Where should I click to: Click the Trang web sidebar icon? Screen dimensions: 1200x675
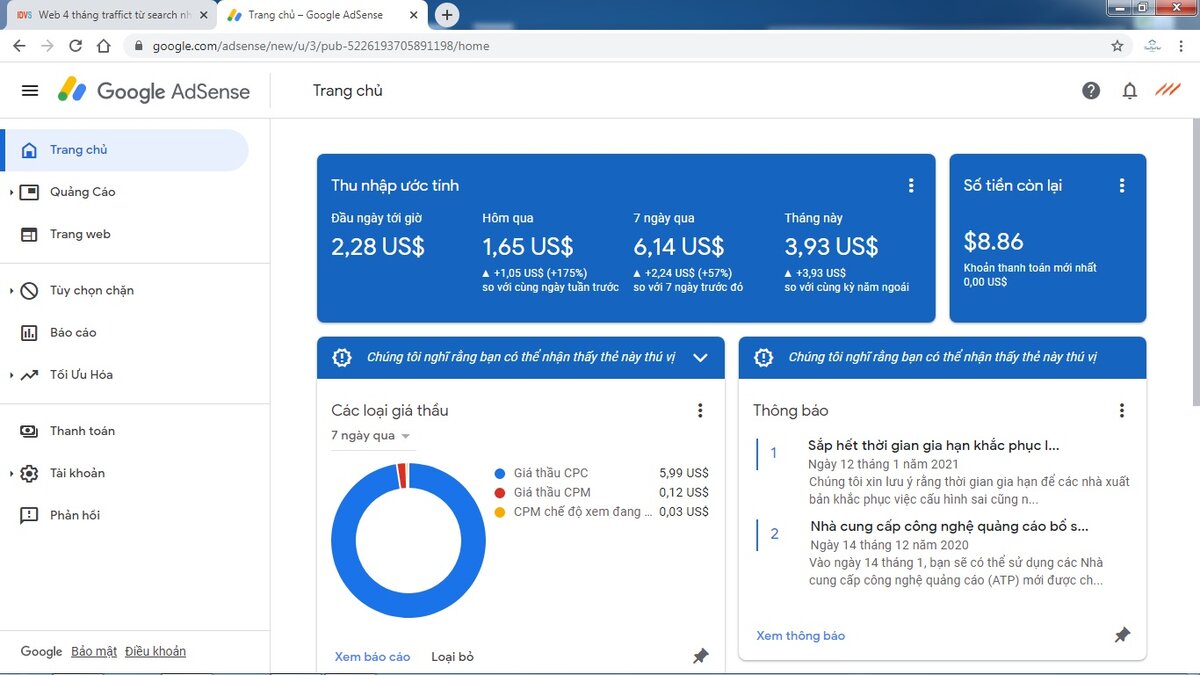30,234
